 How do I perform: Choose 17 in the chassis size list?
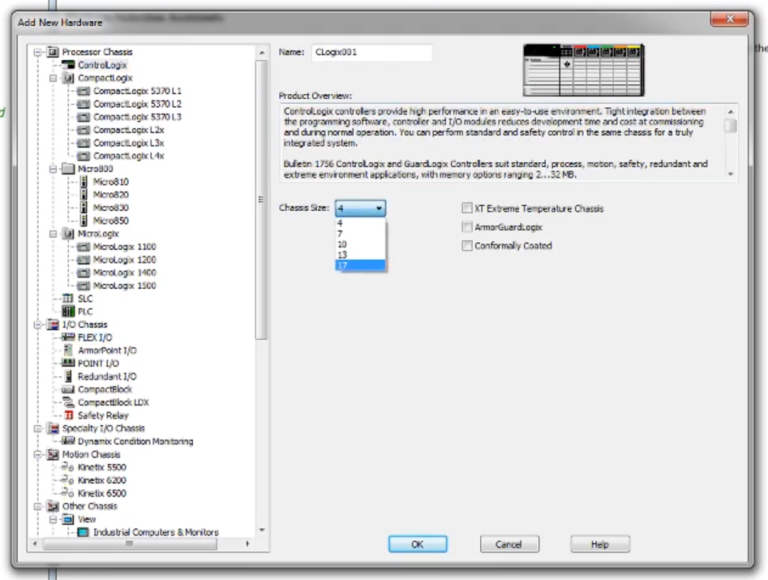[x=360, y=265]
